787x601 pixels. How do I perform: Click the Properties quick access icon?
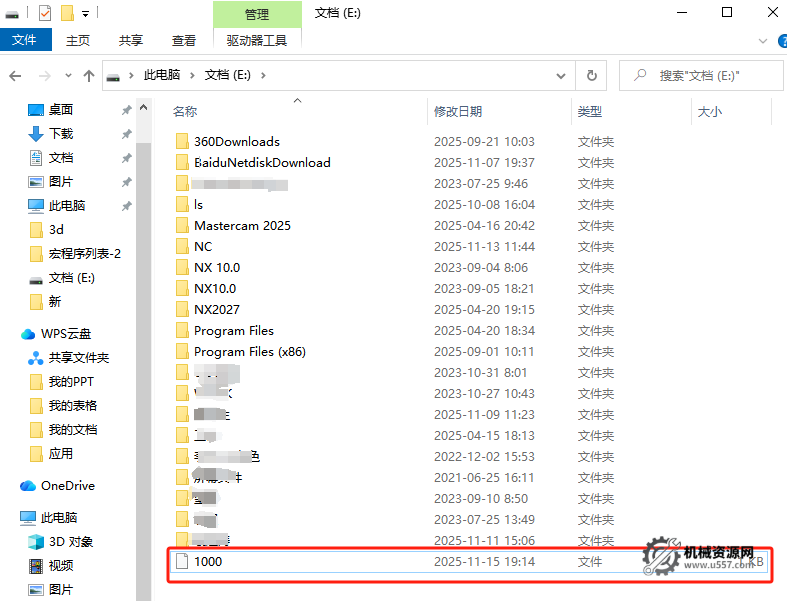pyautogui.click(x=45, y=13)
